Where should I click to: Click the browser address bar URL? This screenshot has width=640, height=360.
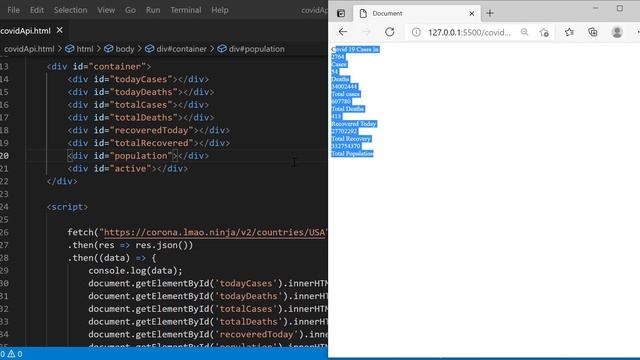[469, 32]
